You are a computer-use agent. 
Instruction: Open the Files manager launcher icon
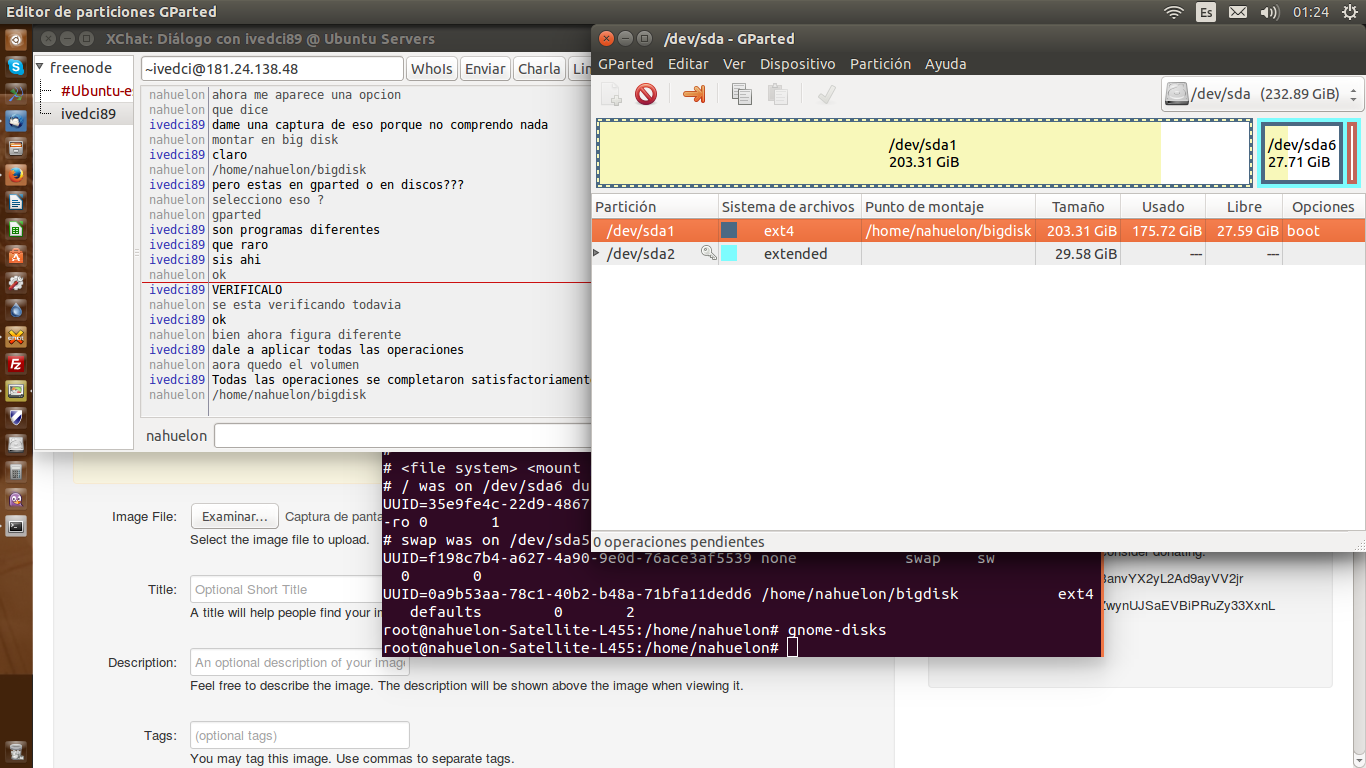tap(16, 148)
